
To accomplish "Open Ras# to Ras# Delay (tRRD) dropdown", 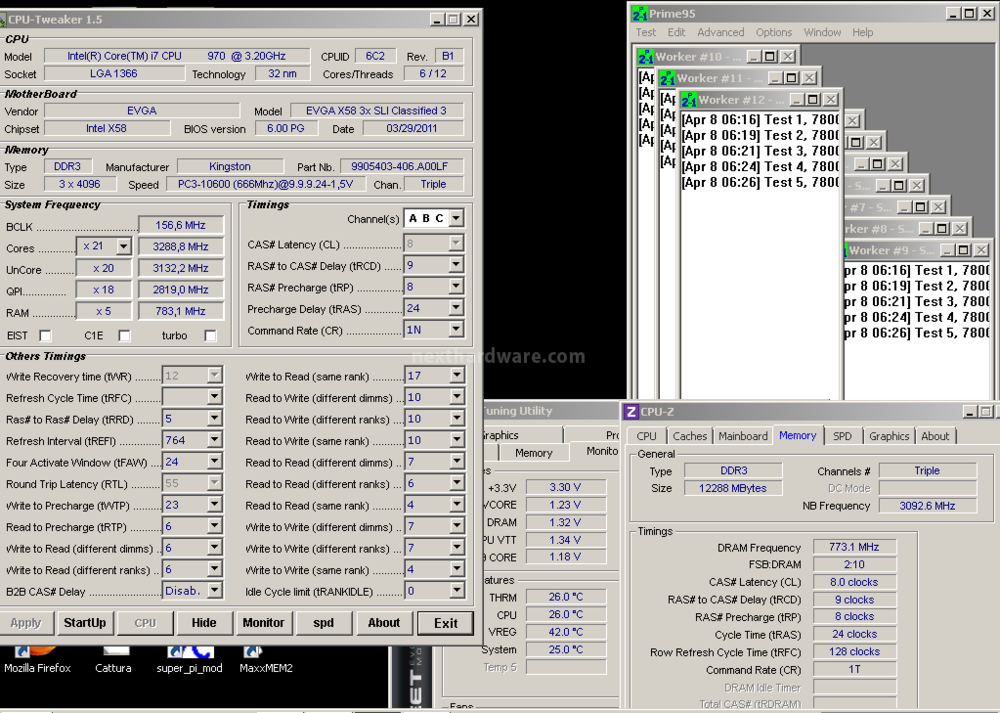I will click(x=214, y=418).
